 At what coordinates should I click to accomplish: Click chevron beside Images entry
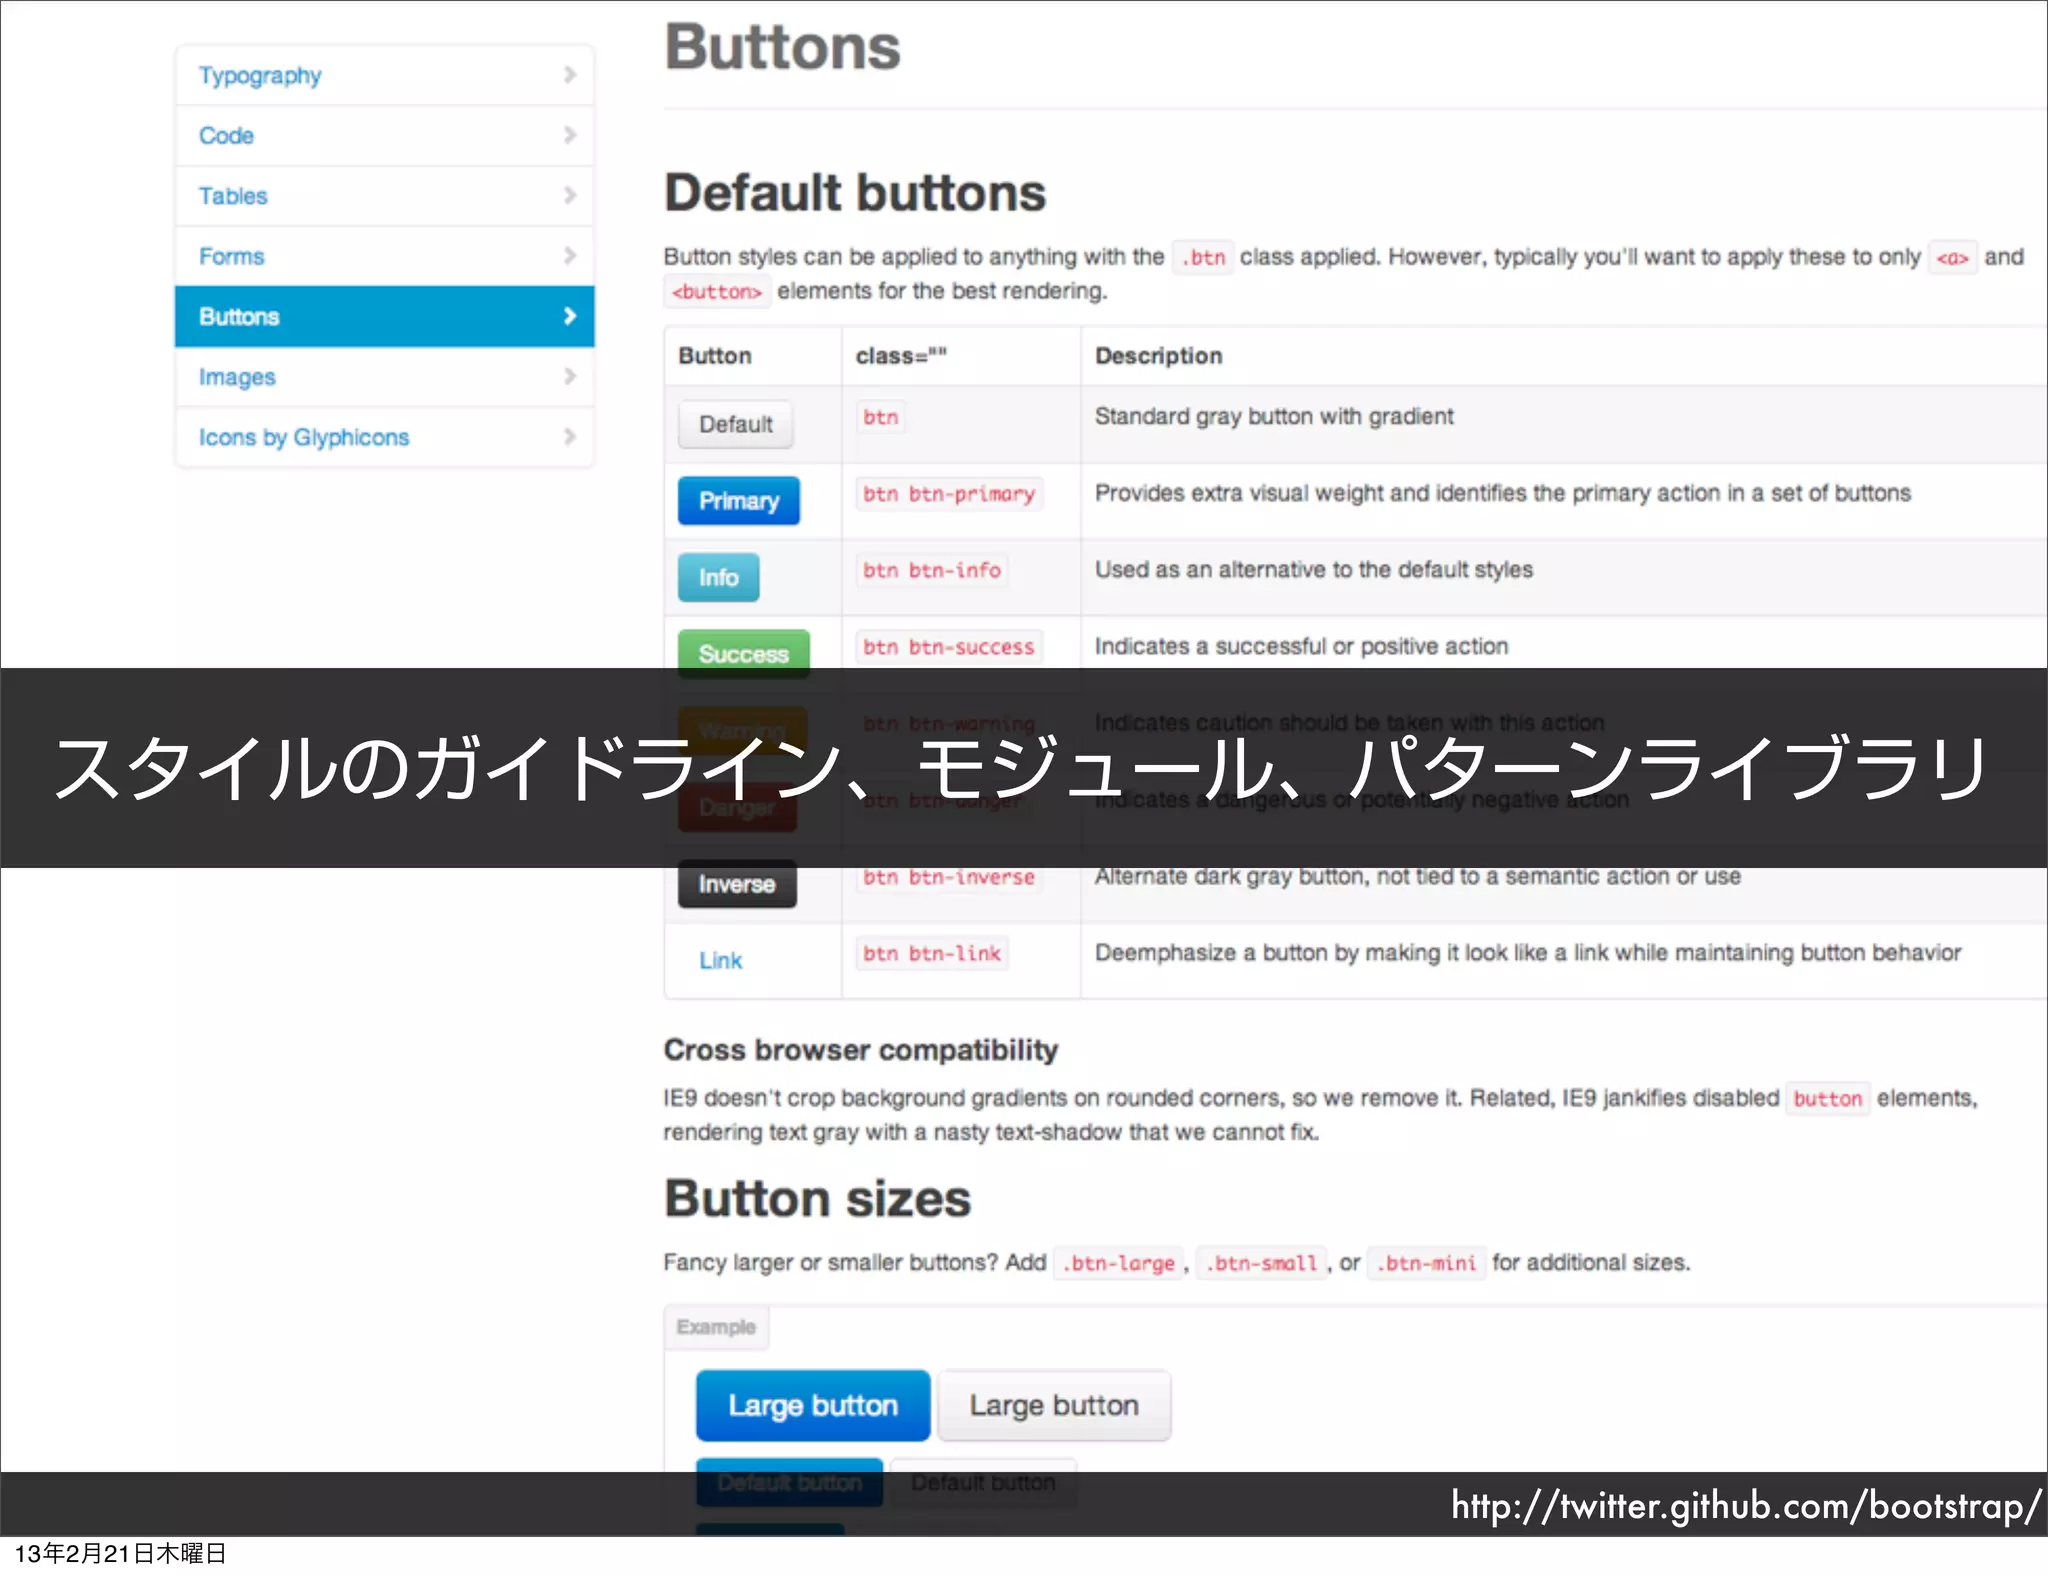point(570,376)
